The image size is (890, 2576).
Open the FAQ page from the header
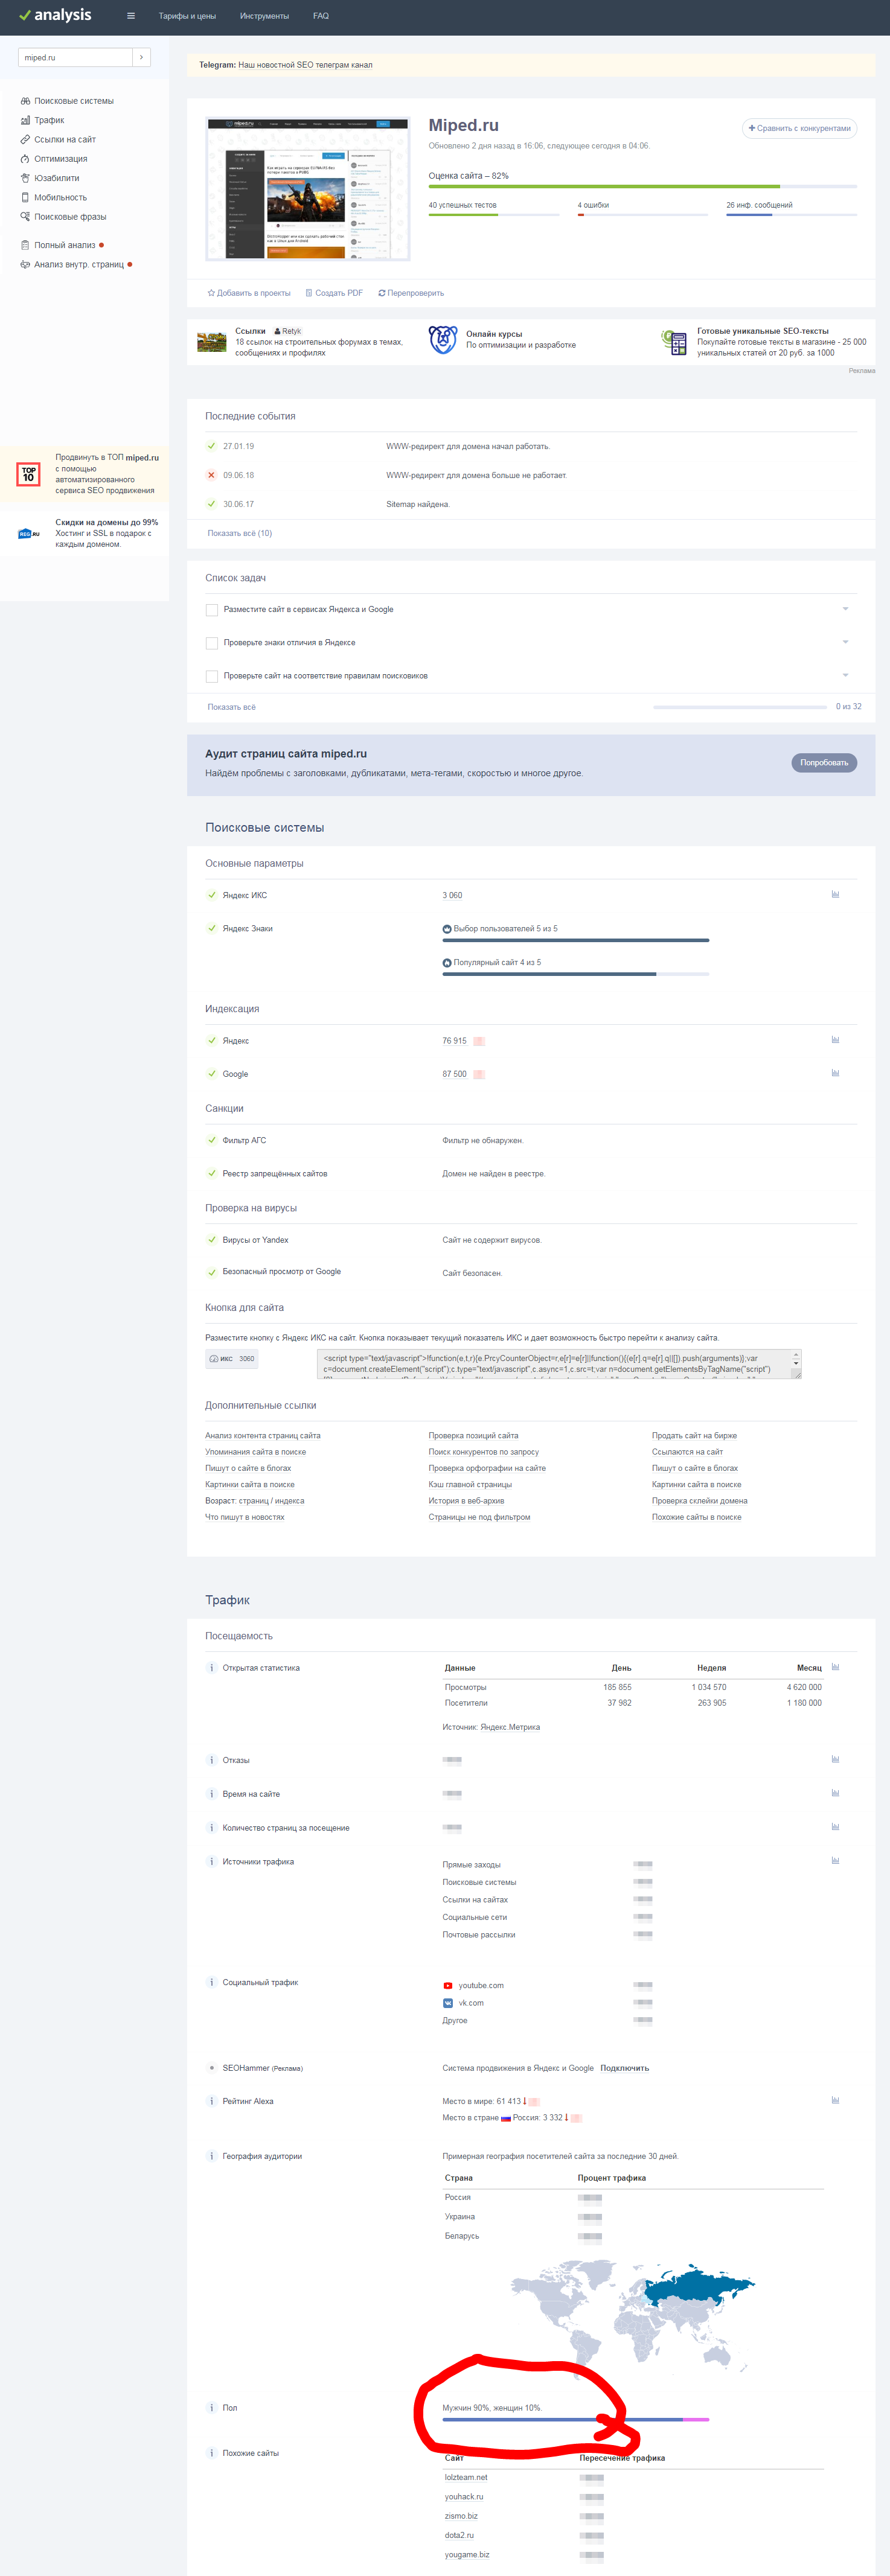320,16
